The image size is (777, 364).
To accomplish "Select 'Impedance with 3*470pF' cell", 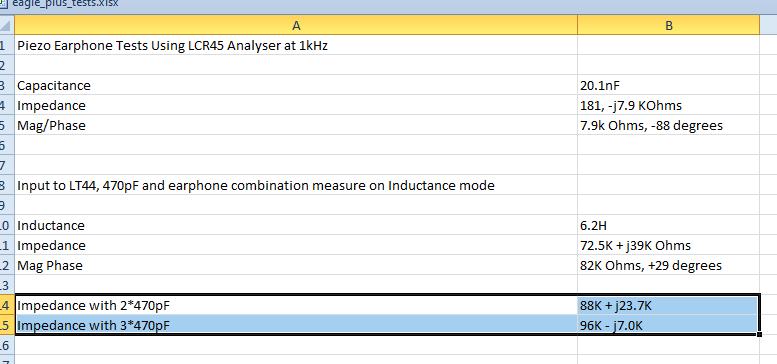I will coord(296,325).
